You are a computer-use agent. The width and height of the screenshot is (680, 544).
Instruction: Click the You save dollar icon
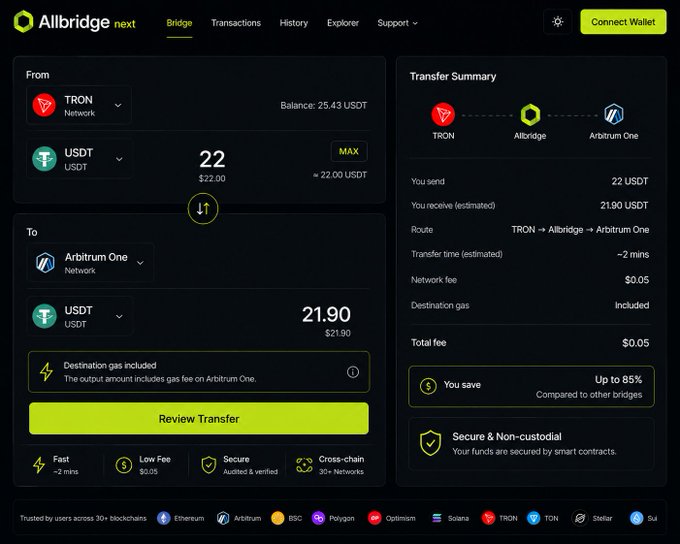[x=428, y=386]
